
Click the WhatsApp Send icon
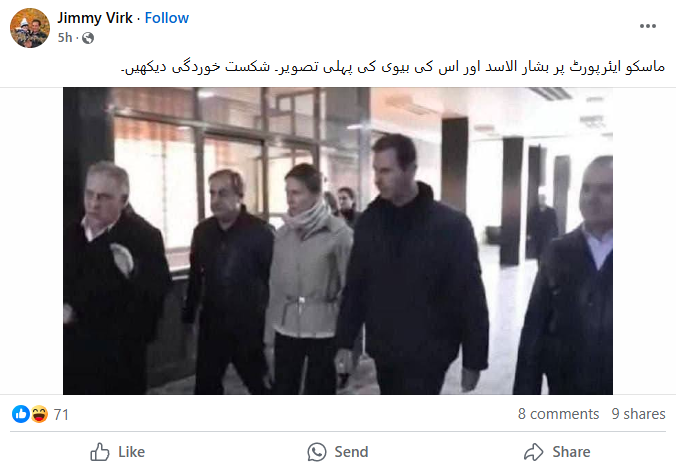[x=317, y=452]
